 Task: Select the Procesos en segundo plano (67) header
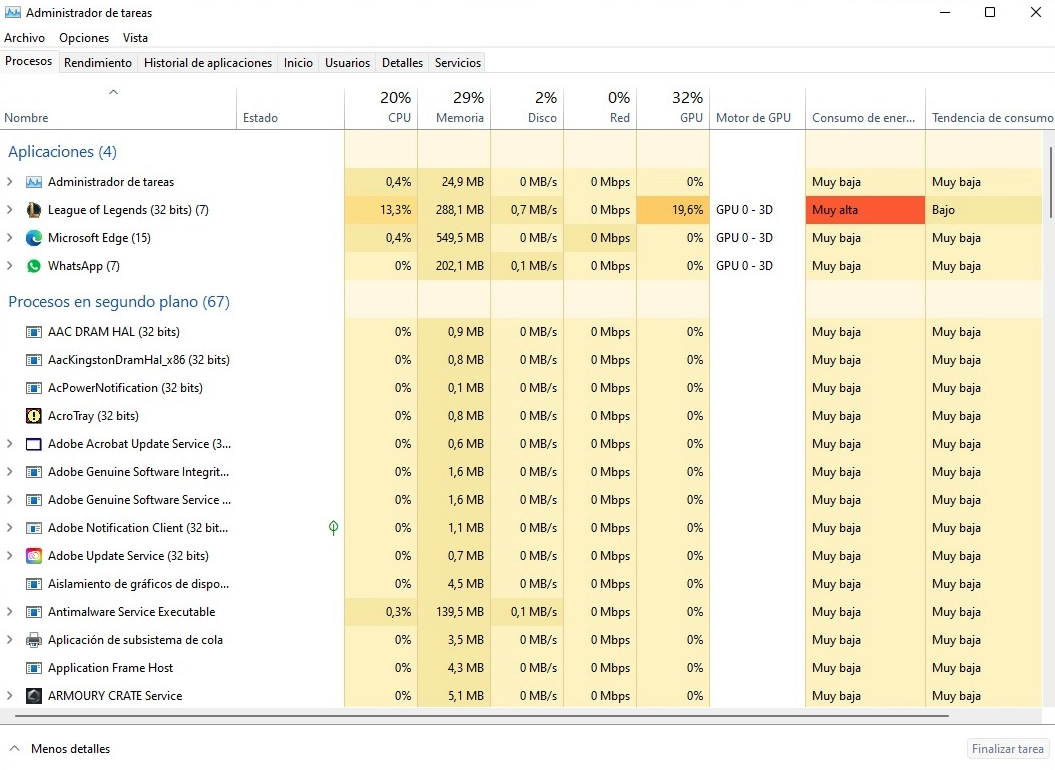pos(118,302)
